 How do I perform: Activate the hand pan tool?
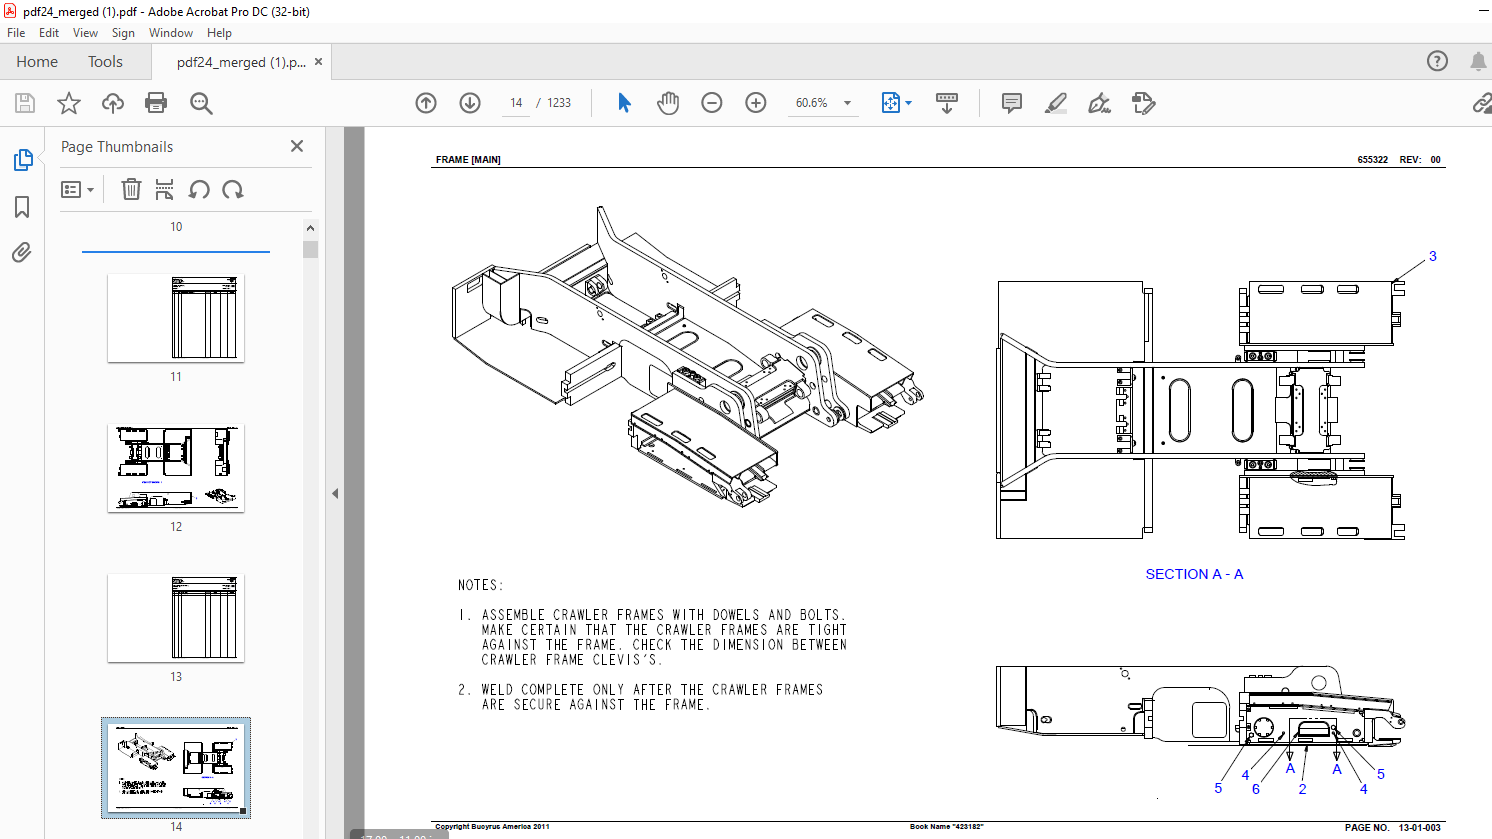668,103
